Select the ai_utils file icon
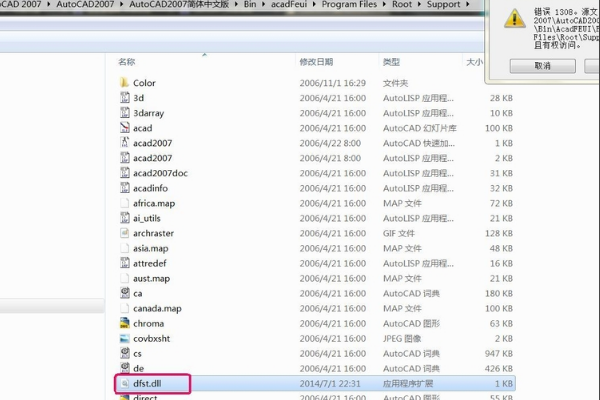The width and height of the screenshot is (600, 400). (125, 218)
